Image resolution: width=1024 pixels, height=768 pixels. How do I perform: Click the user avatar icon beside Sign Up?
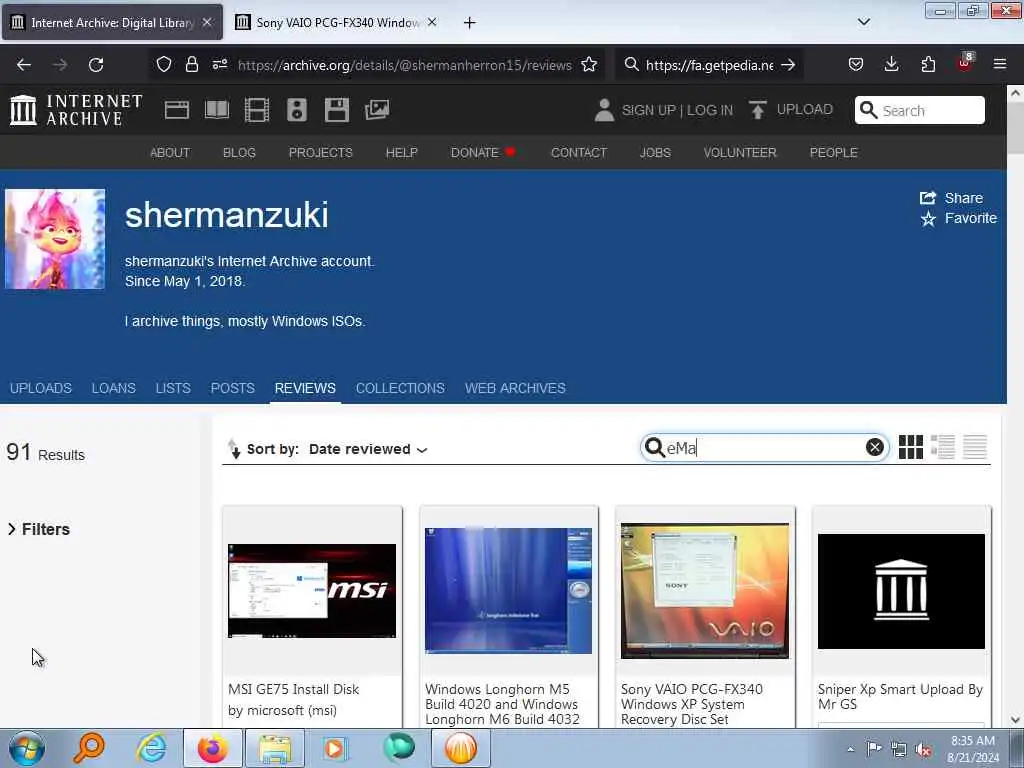click(604, 110)
